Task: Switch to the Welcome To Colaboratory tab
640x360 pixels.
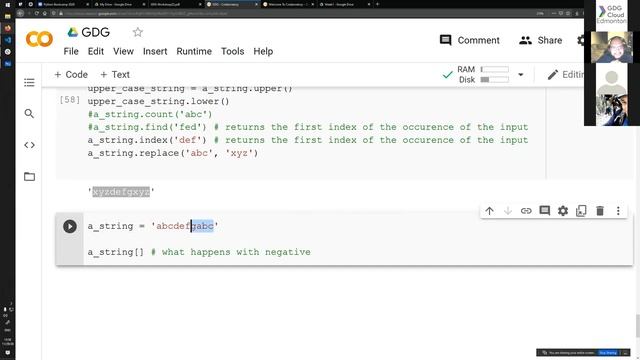Action: click(x=288, y=4)
